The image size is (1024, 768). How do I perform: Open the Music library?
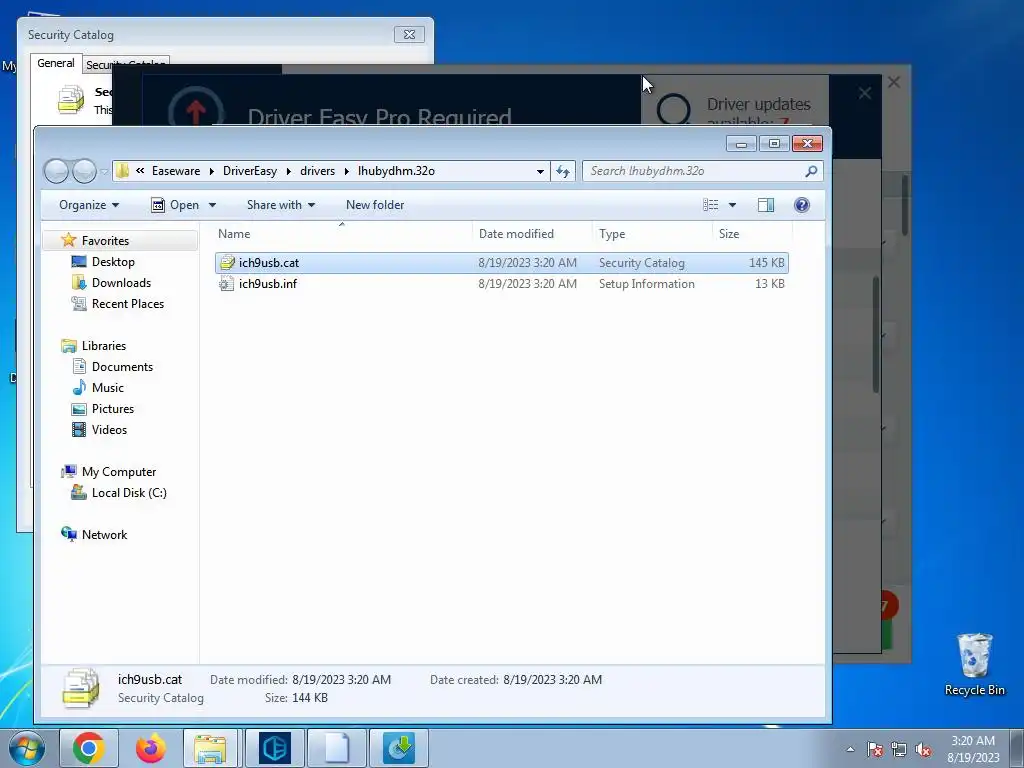pos(108,387)
